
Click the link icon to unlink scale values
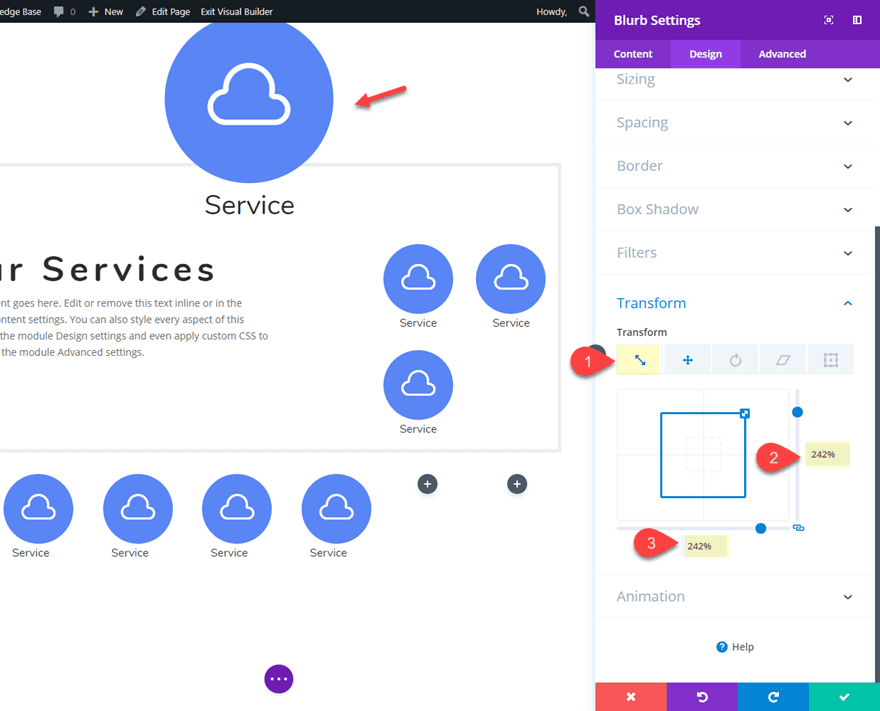click(798, 528)
